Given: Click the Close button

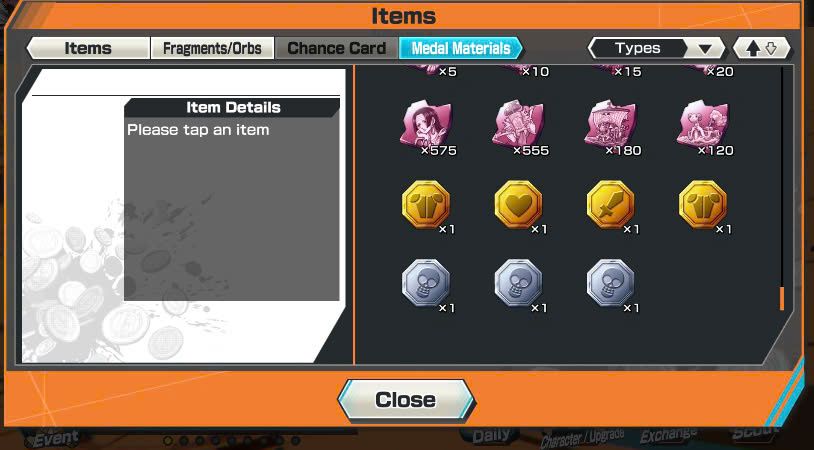Looking at the screenshot, I should [406, 400].
